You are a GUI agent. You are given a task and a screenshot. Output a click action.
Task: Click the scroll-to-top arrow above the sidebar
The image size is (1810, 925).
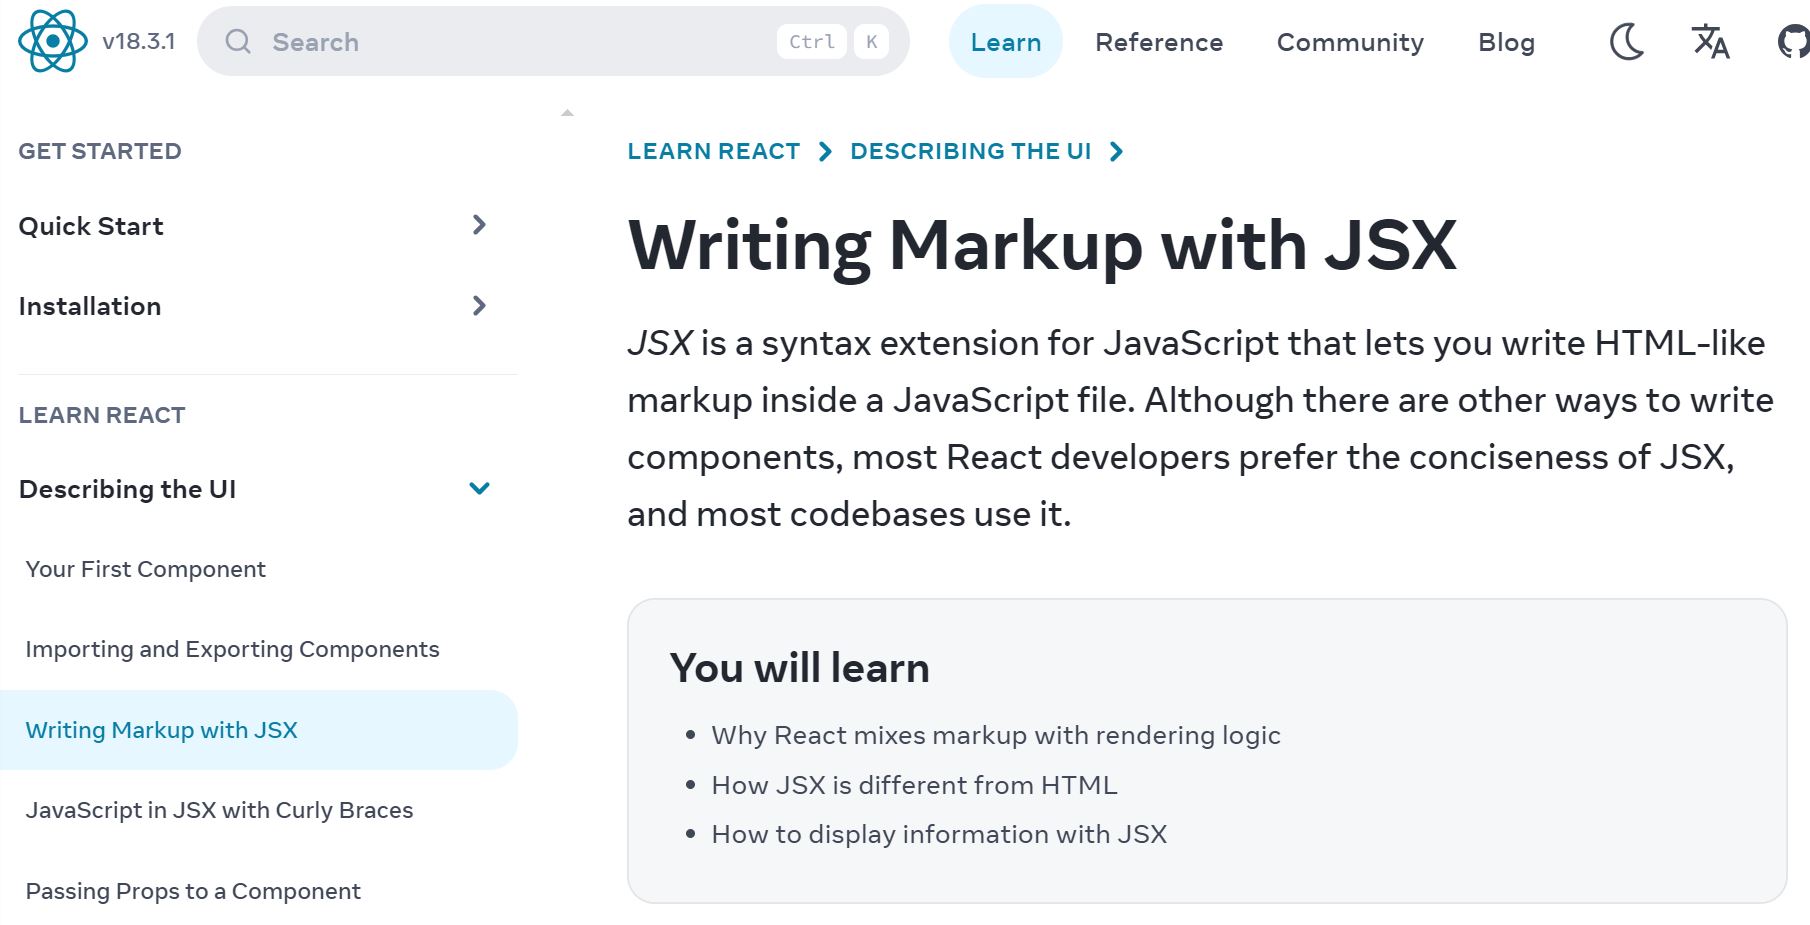(567, 110)
